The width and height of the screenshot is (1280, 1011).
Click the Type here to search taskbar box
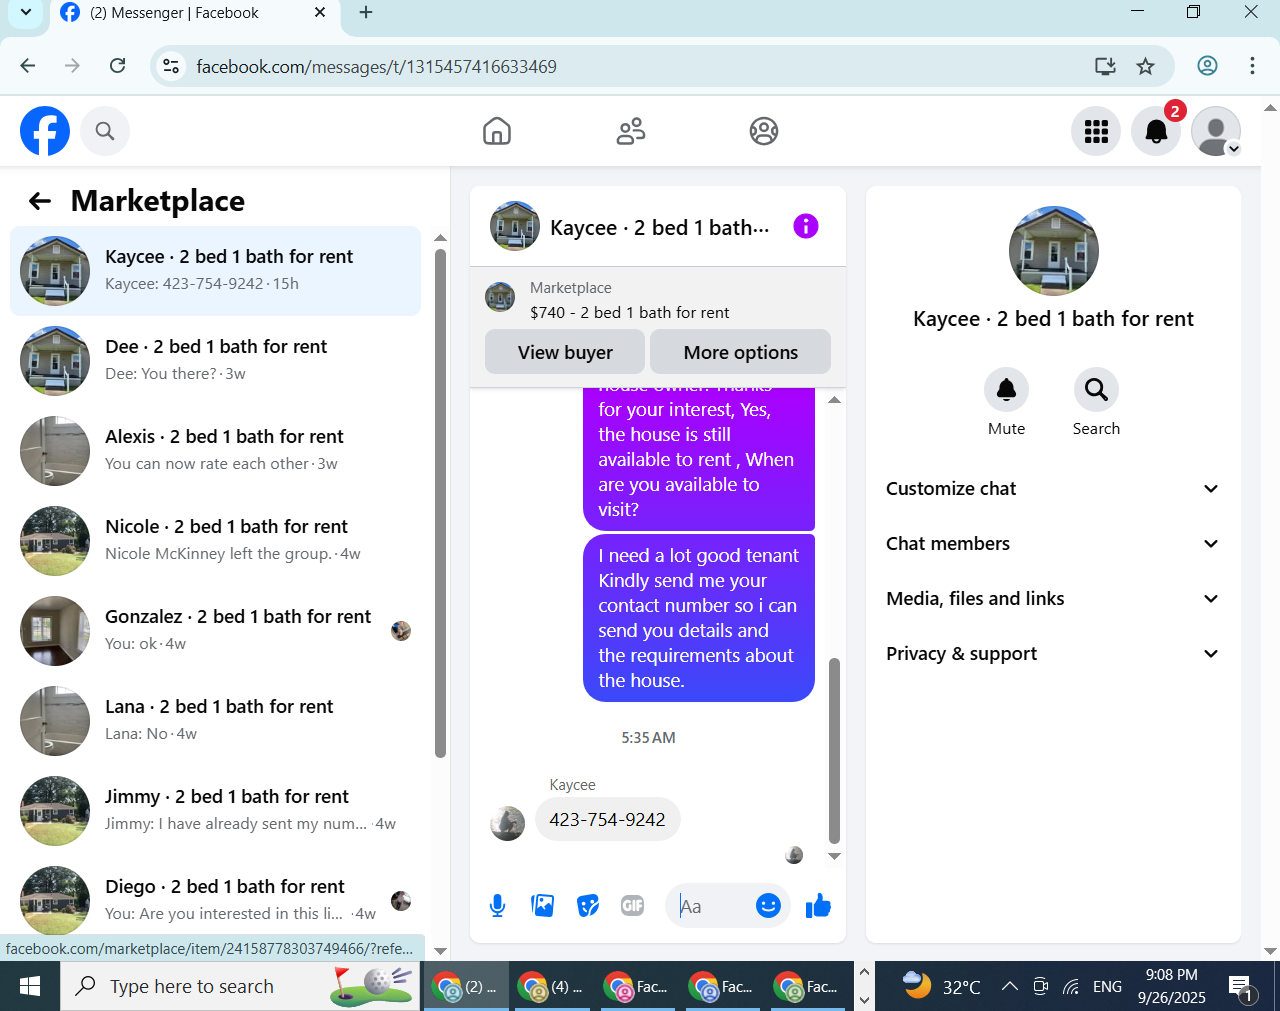pos(240,986)
